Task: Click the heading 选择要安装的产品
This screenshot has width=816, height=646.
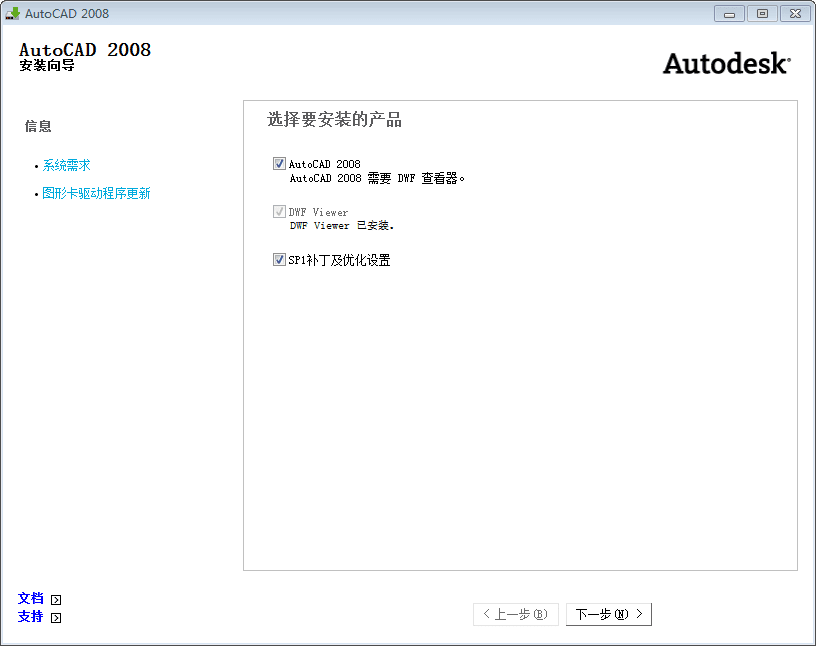Action: [334, 120]
